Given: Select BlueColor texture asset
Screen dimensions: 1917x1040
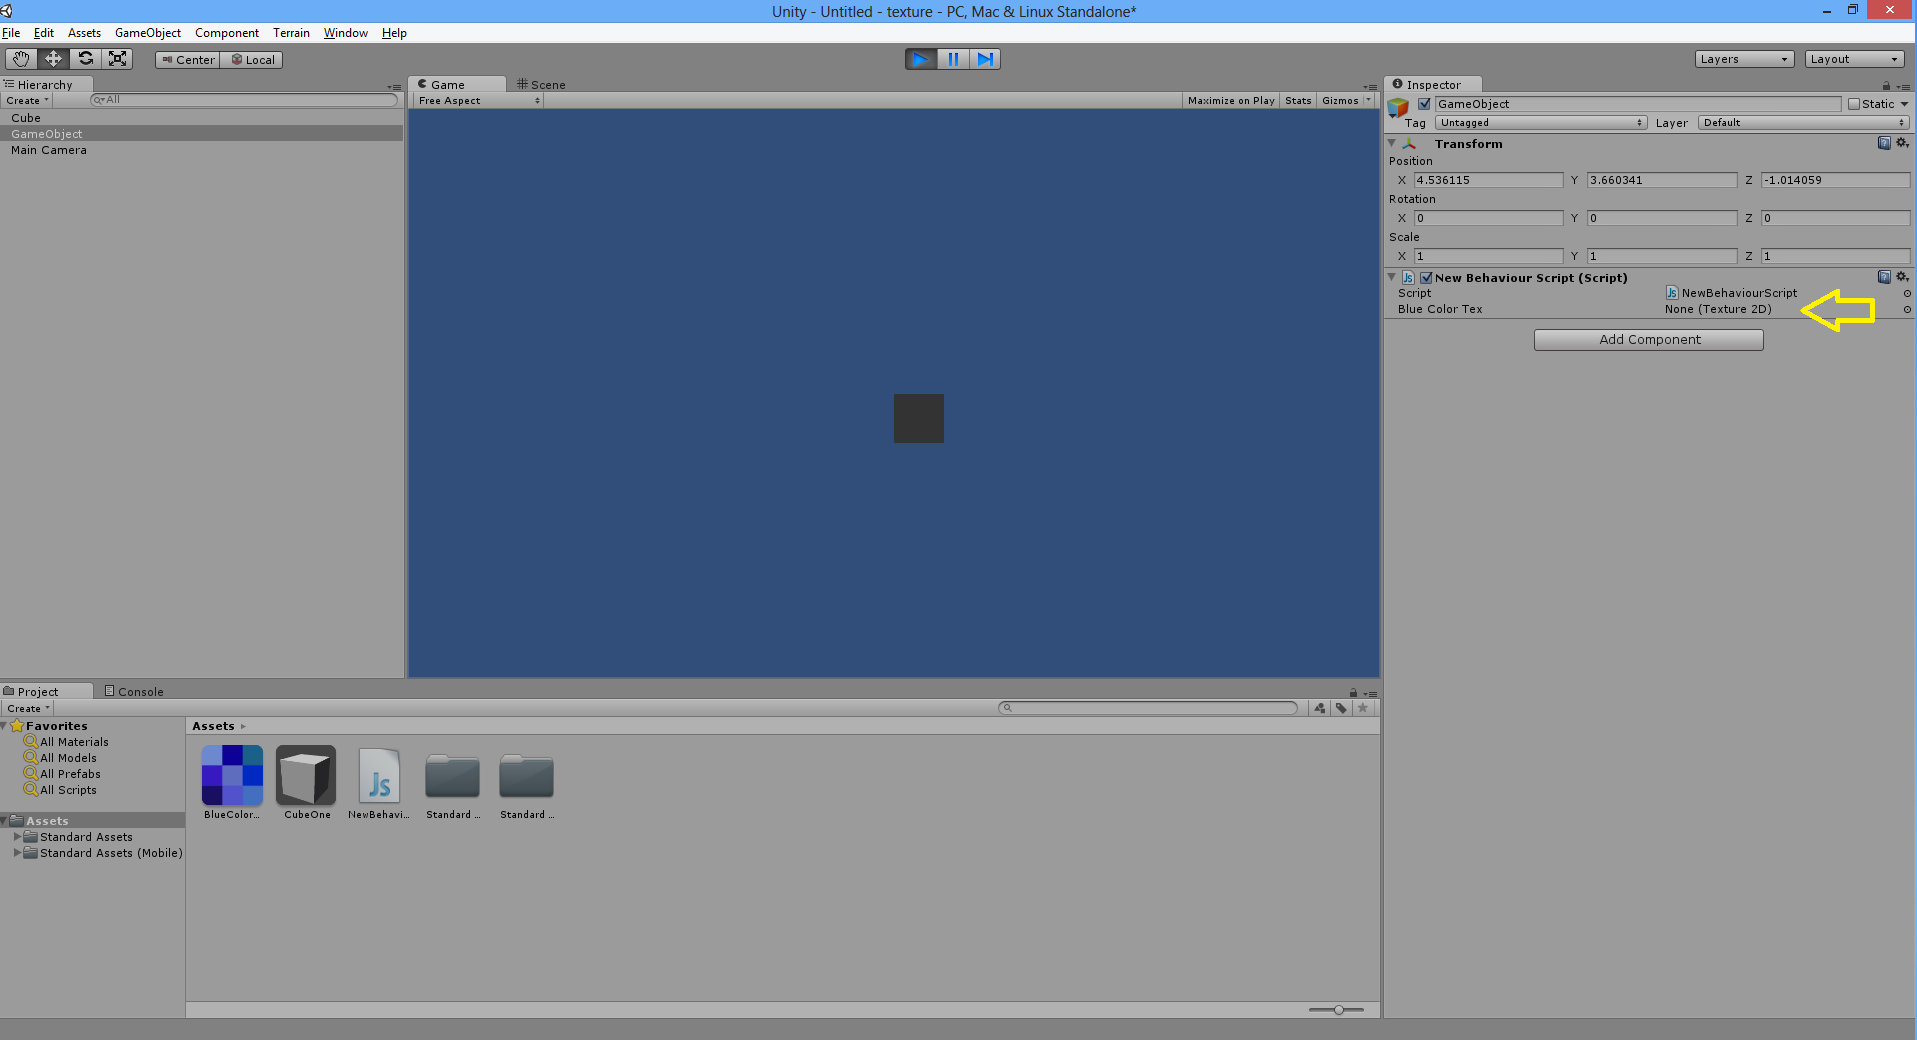Looking at the screenshot, I should pos(232,783).
